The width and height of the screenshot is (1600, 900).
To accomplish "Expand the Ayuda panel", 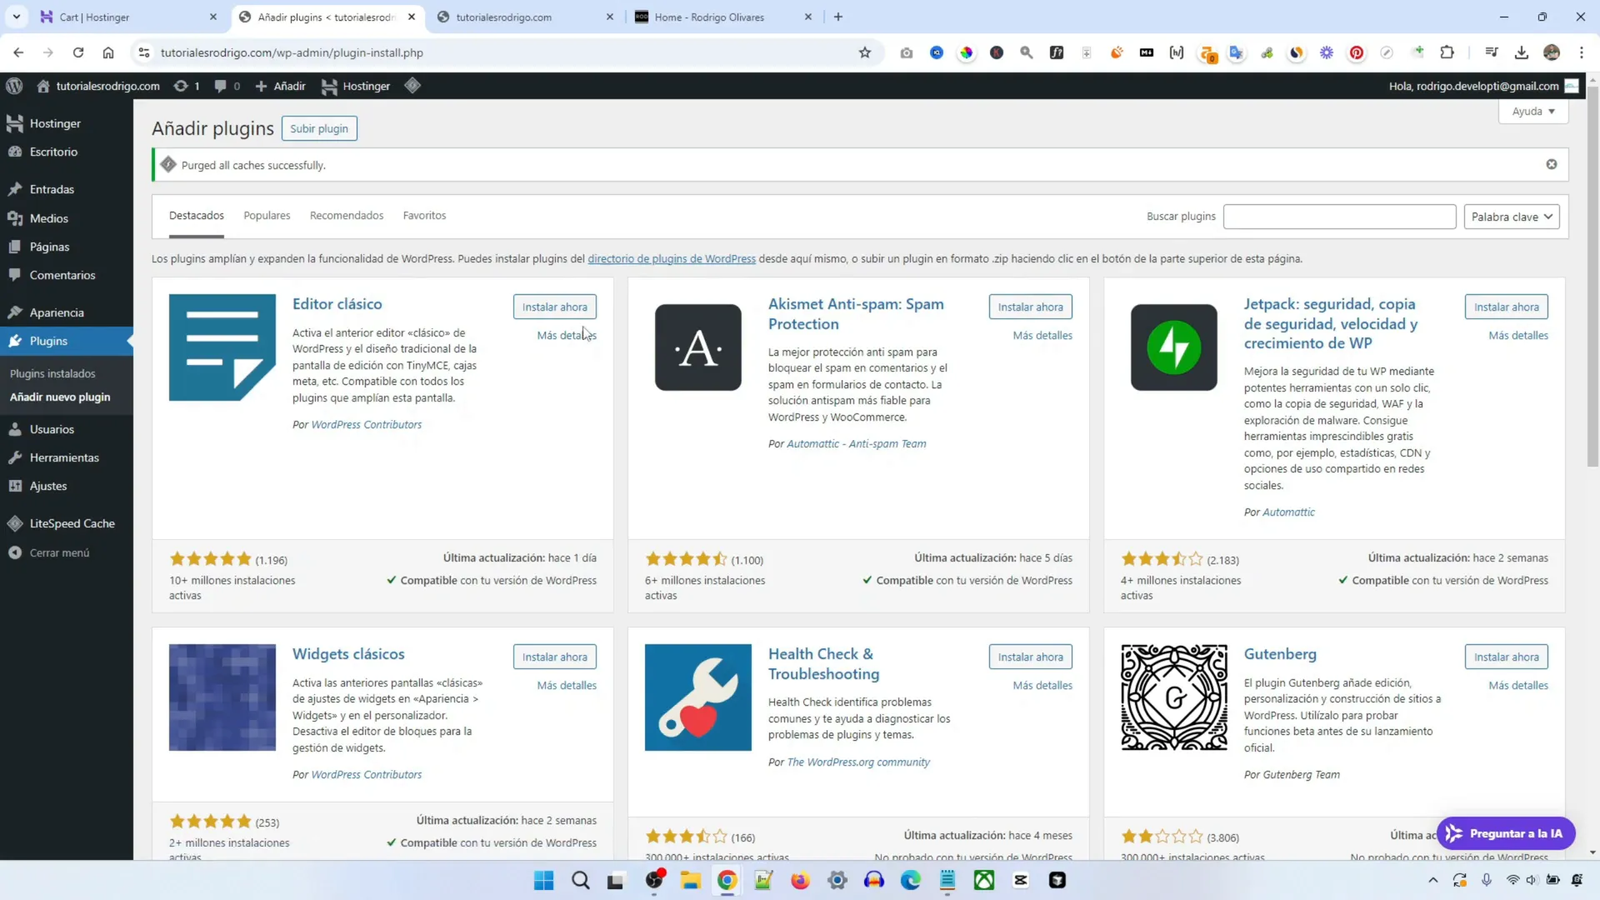I will (x=1531, y=111).
